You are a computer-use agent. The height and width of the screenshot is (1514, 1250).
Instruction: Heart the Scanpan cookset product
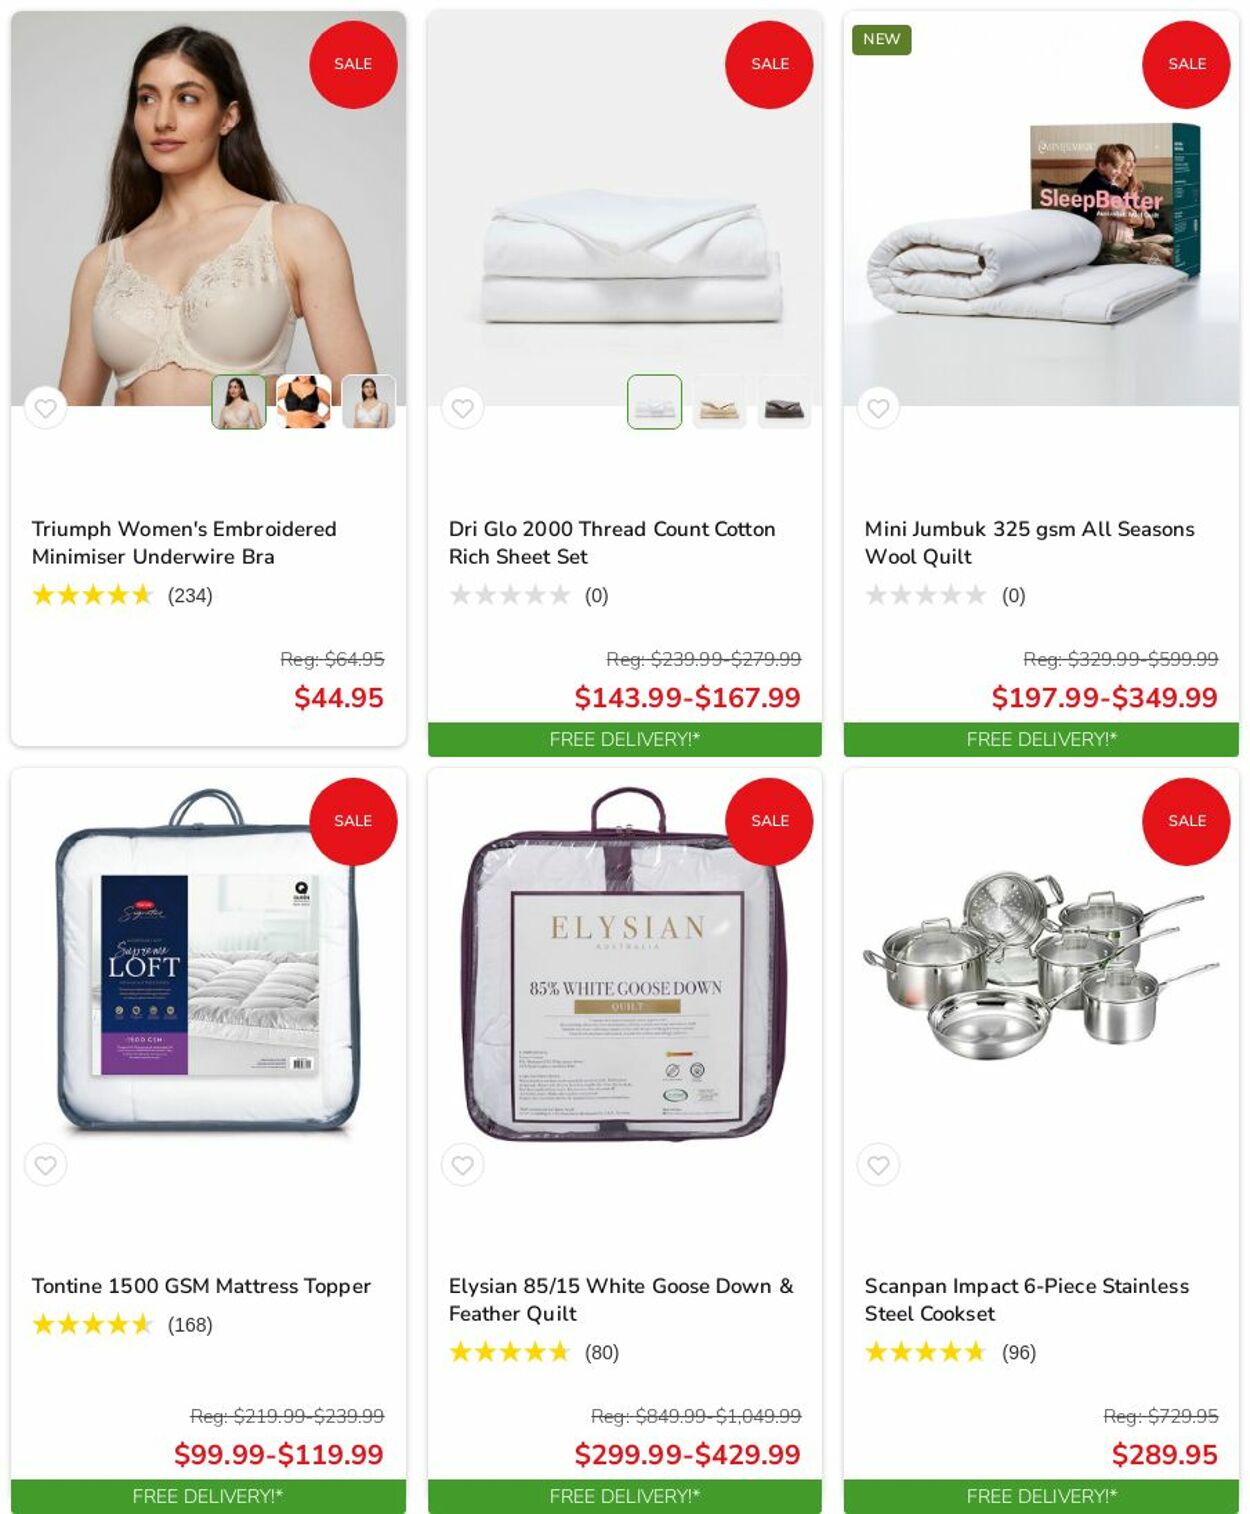click(x=878, y=1165)
